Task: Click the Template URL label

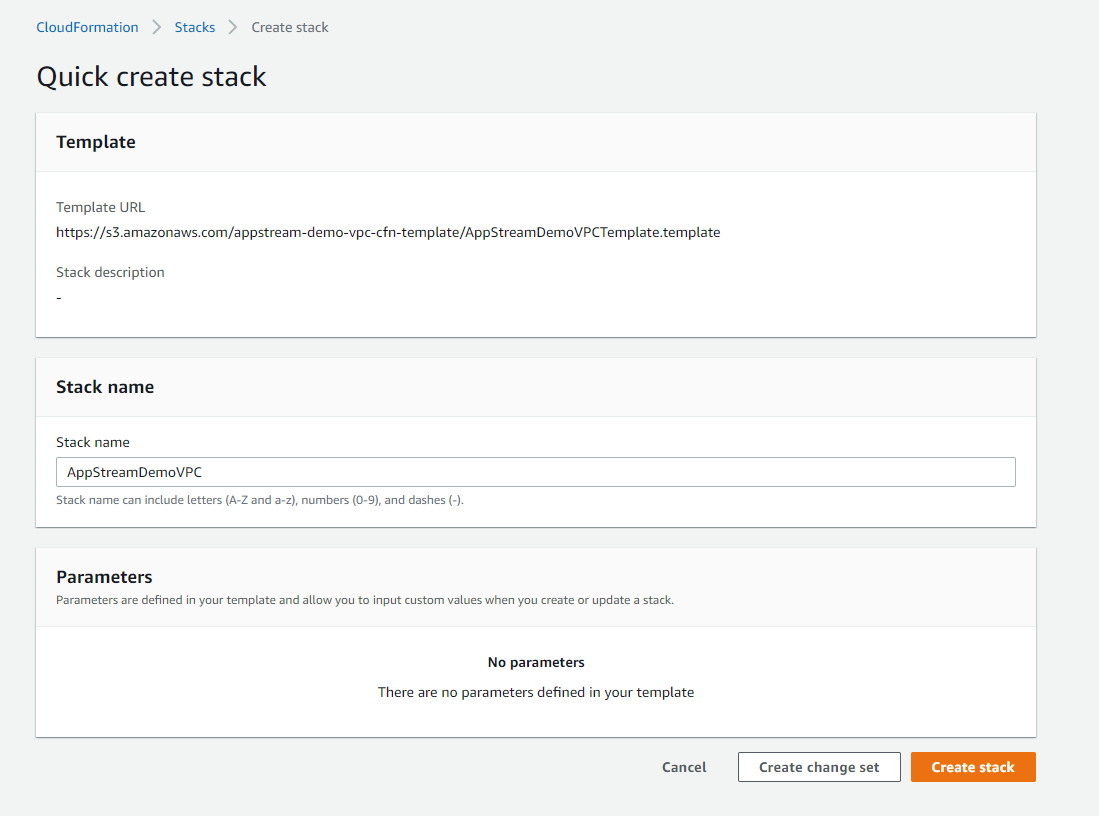Action: pos(100,207)
